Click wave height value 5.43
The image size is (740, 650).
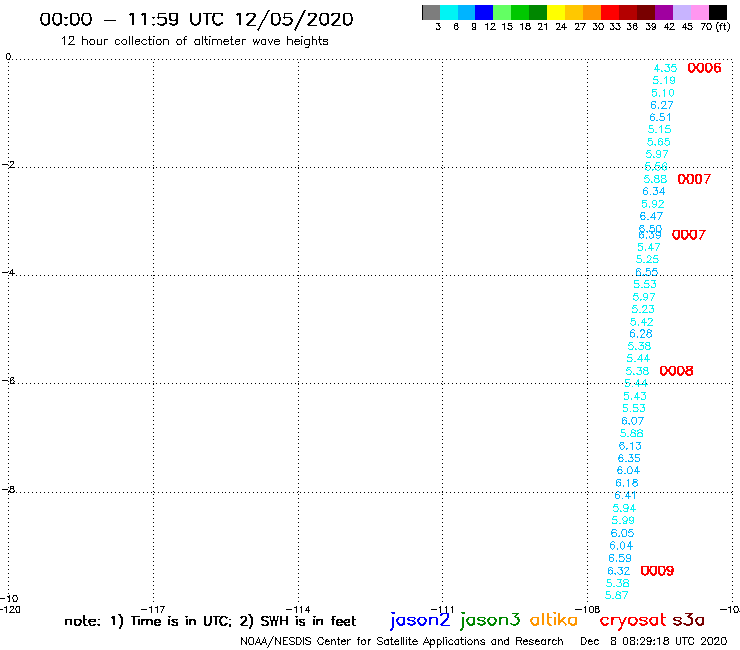[635, 396]
